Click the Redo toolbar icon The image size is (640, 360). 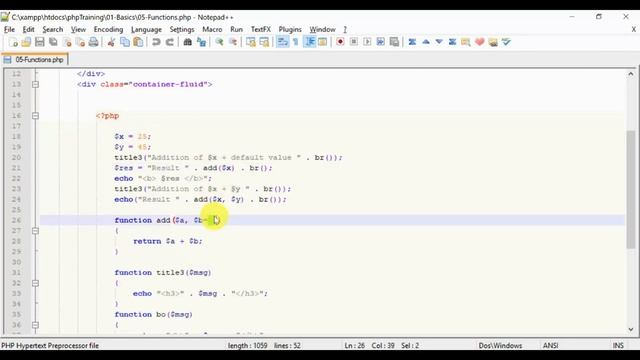point(169,42)
